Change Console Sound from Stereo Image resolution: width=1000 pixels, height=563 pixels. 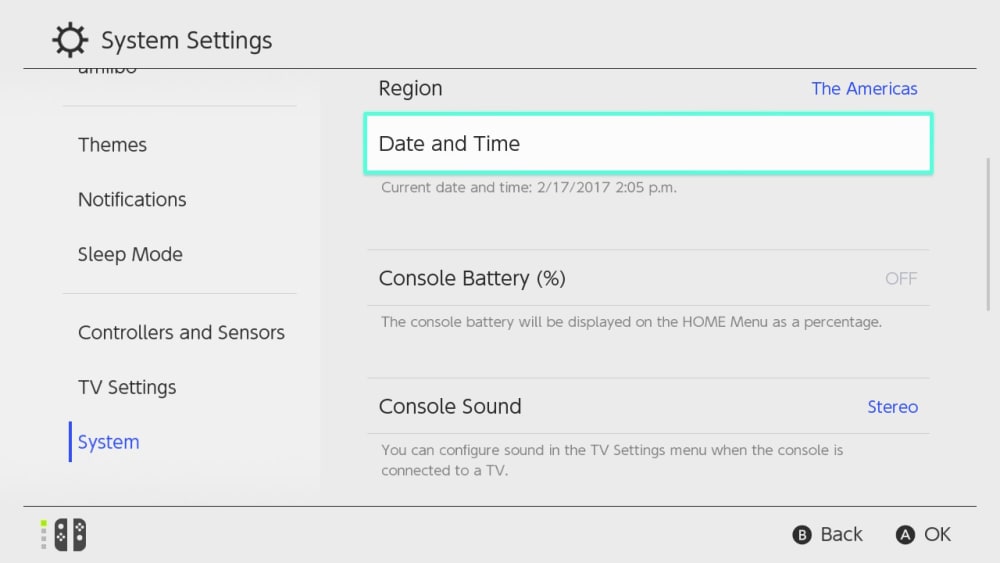[x=892, y=407]
